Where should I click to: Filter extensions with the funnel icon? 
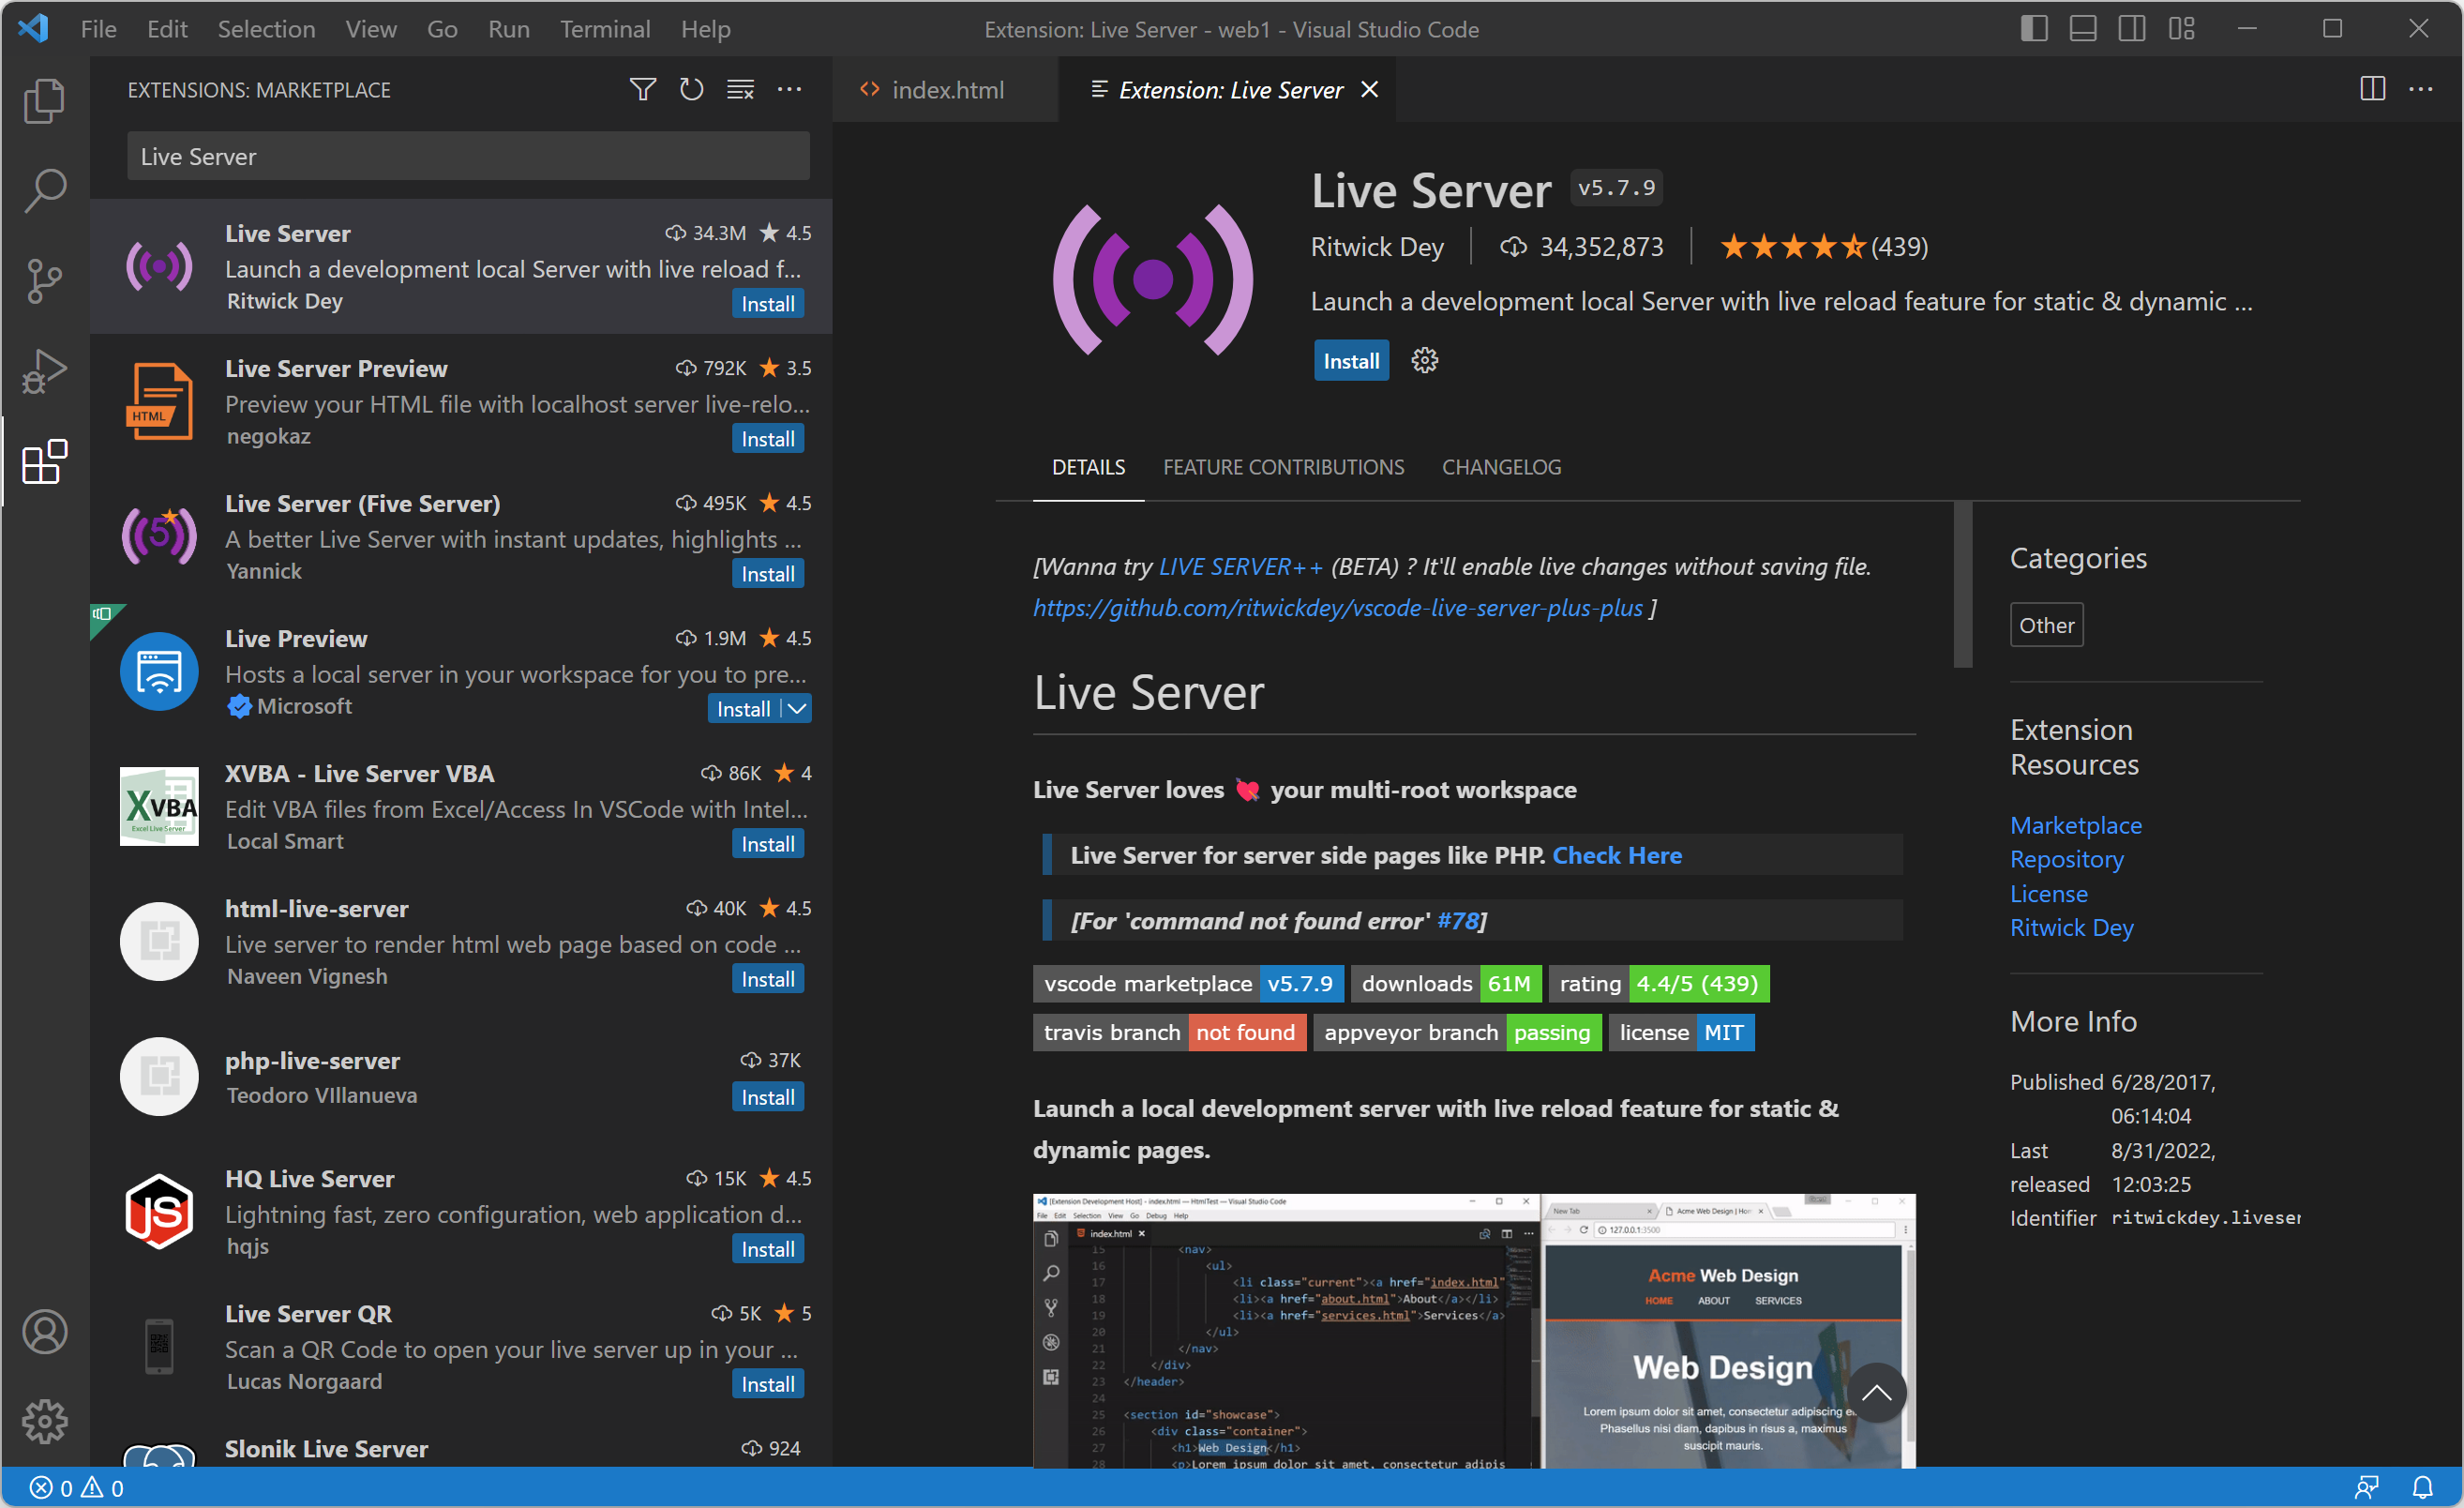point(642,90)
